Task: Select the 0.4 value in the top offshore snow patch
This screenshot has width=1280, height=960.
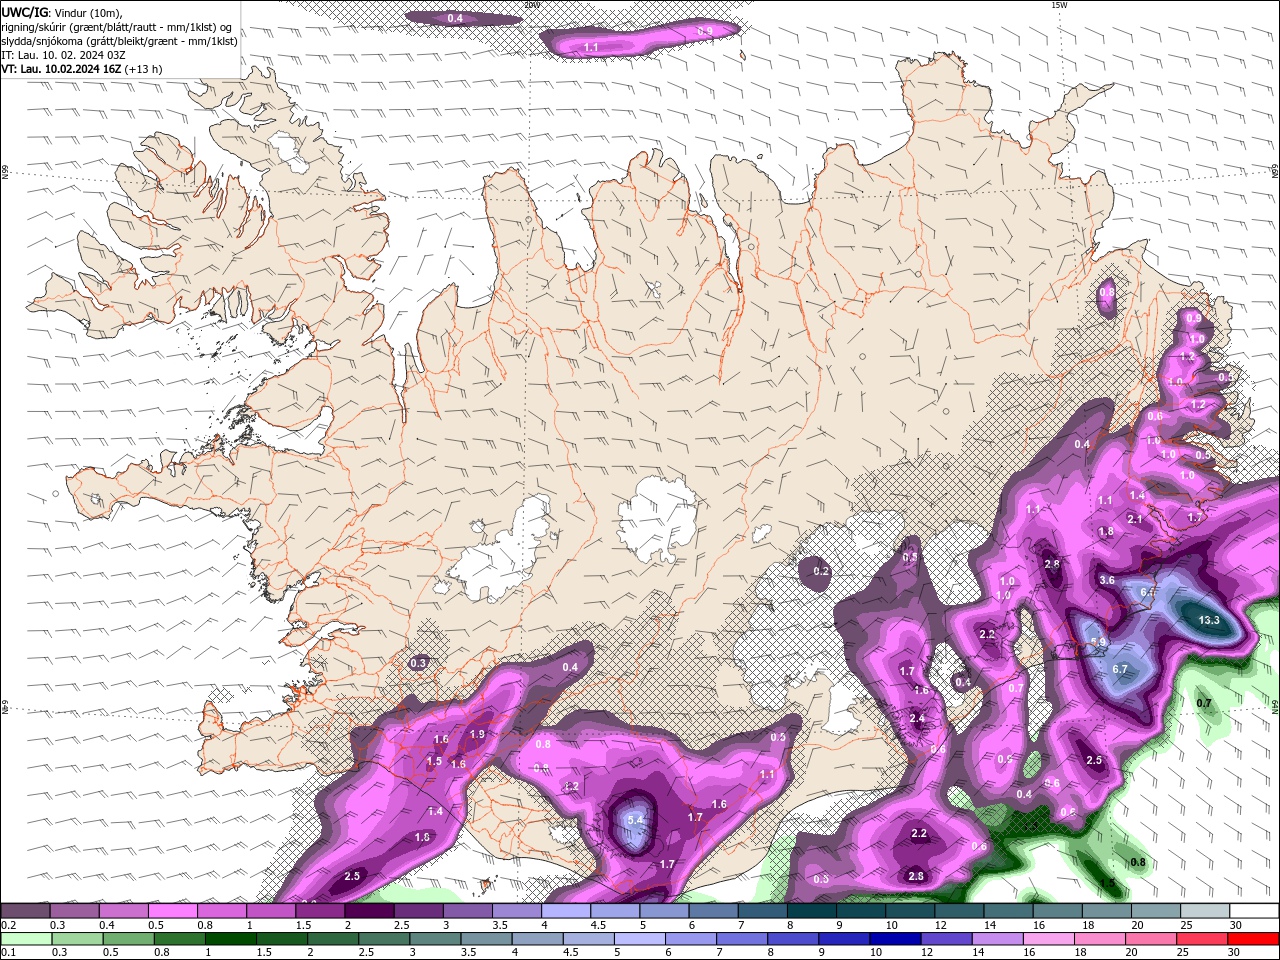Action: coord(455,19)
